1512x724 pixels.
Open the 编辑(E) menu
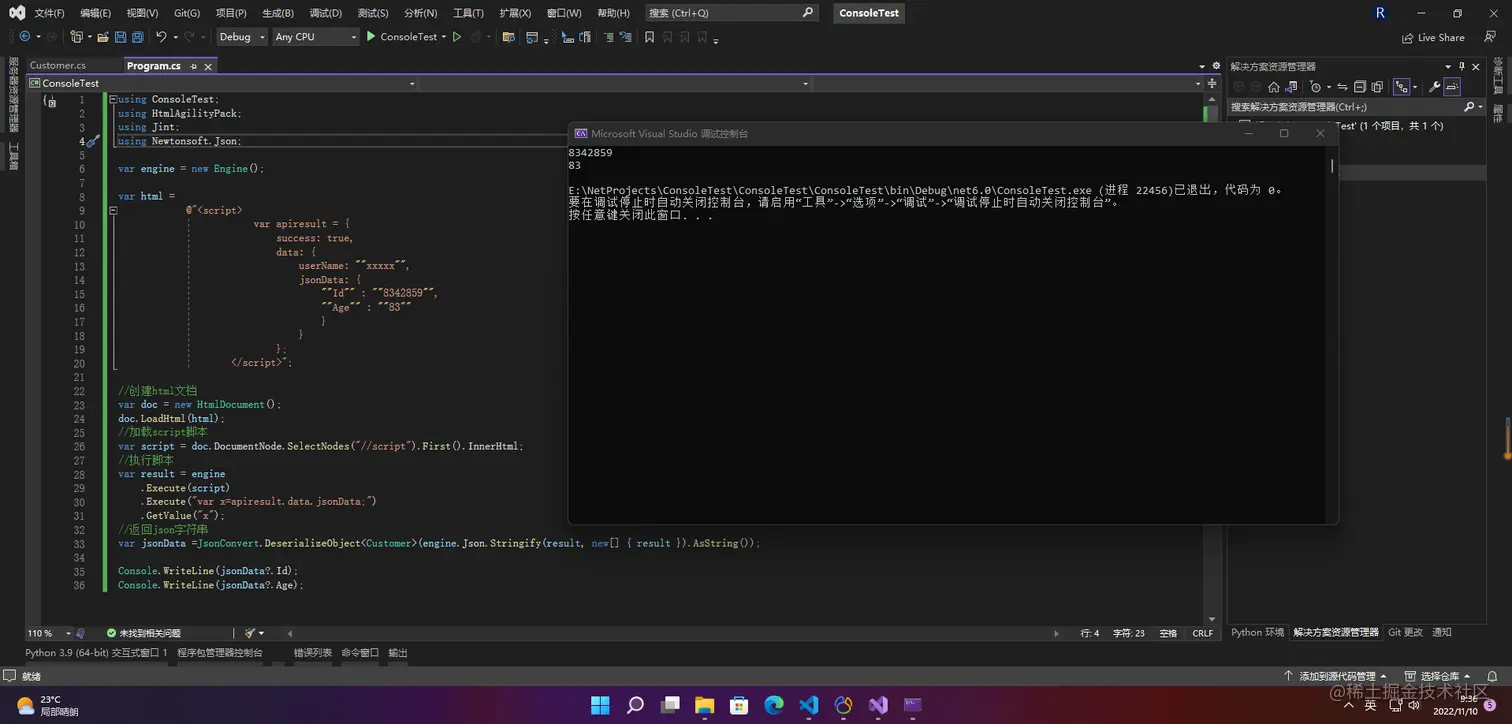(95, 13)
